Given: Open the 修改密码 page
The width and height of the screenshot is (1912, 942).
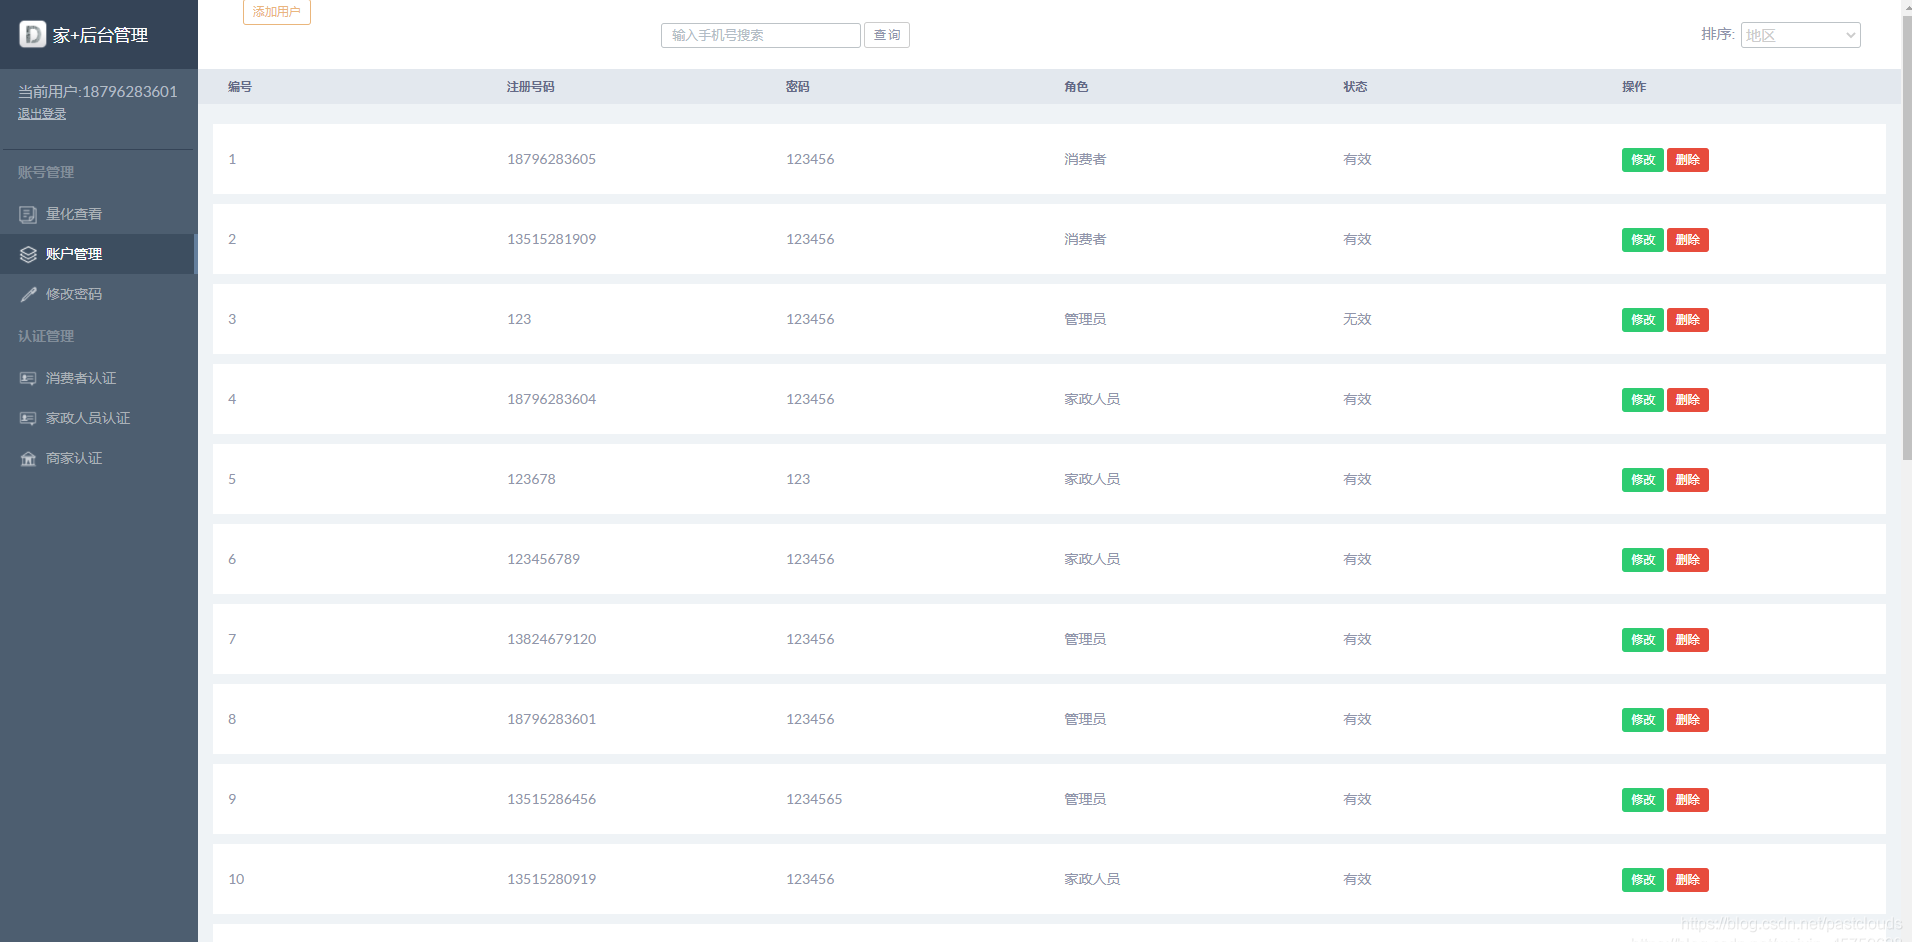Looking at the screenshot, I should [x=98, y=294].
